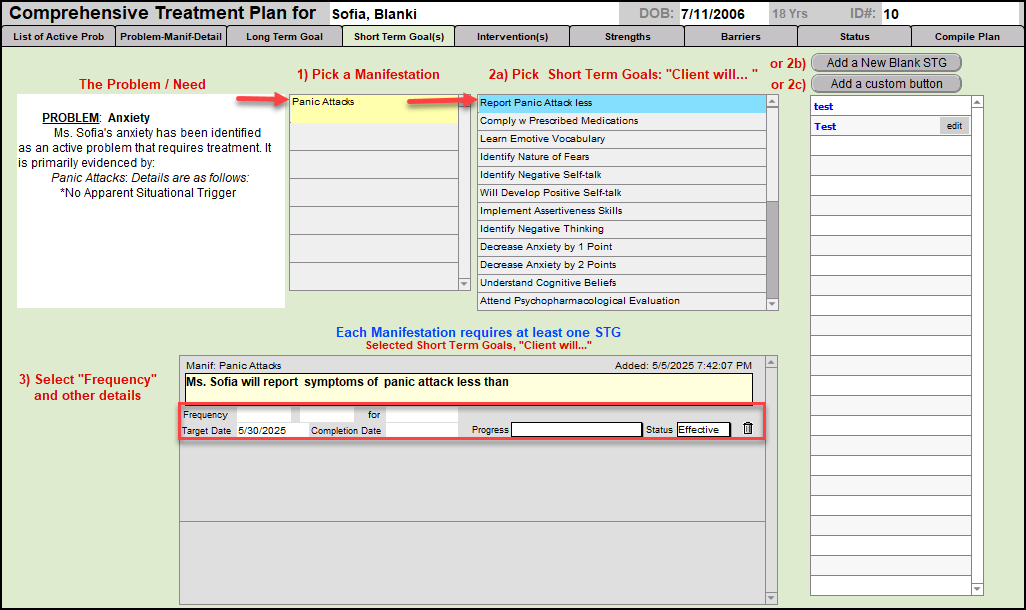1026x610 pixels.
Task: Delete the selected short term goal via trash icon
Action: tap(748, 429)
